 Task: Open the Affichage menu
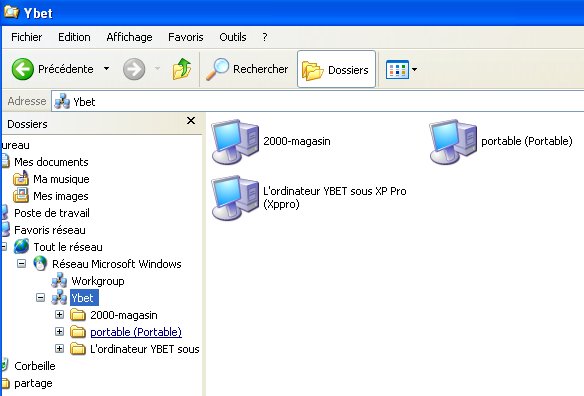129,37
